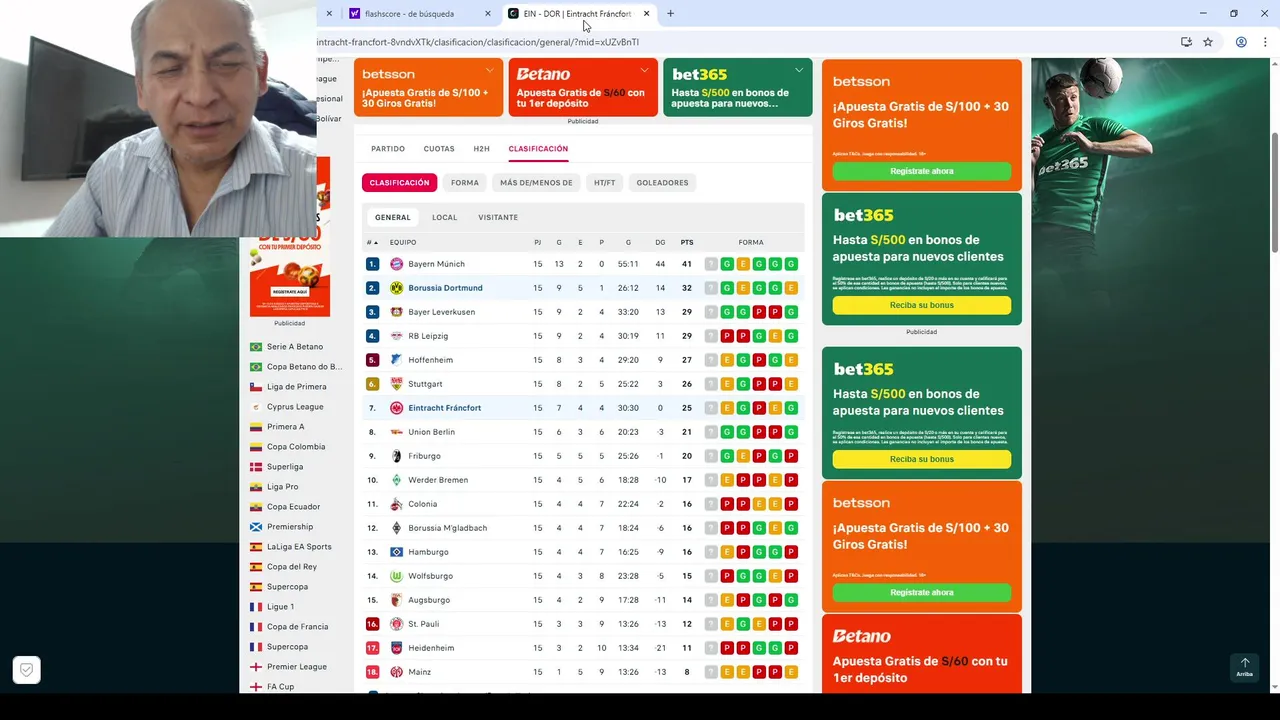Click the Wolfsburgo crest icon
The width and height of the screenshot is (1280, 720).
click(x=396, y=576)
